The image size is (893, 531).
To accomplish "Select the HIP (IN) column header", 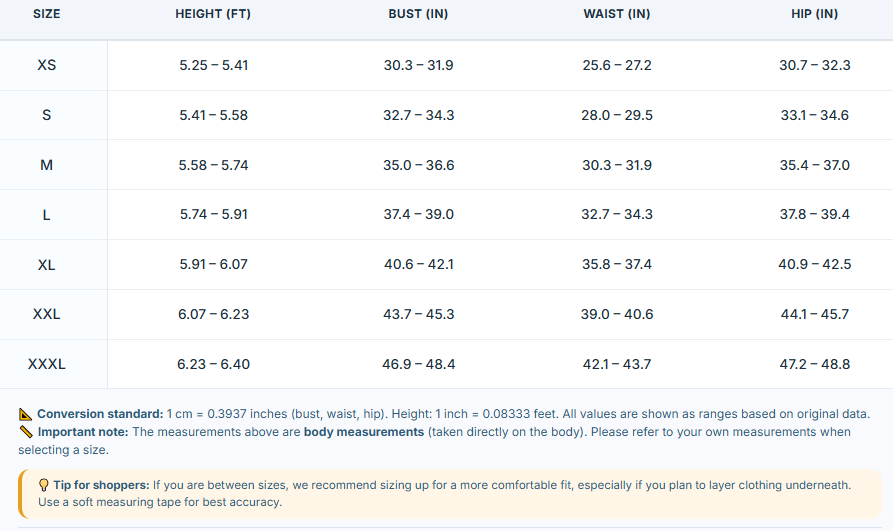I will (x=814, y=14).
